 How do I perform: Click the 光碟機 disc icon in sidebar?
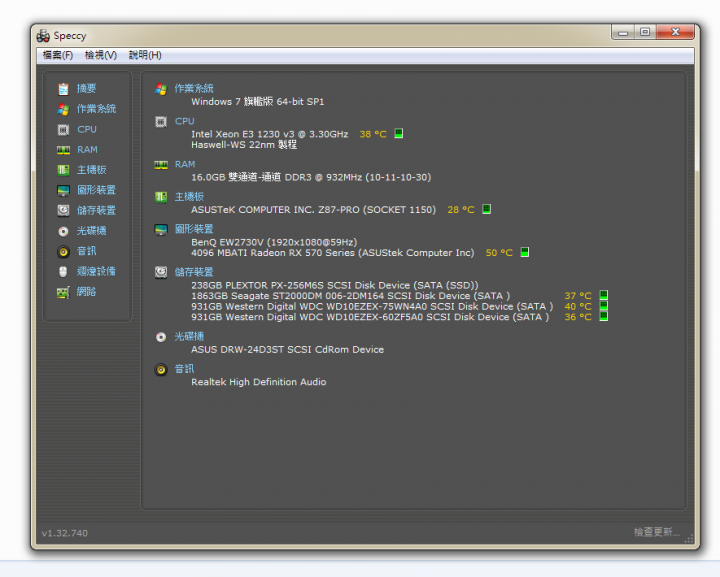(x=63, y=231)
